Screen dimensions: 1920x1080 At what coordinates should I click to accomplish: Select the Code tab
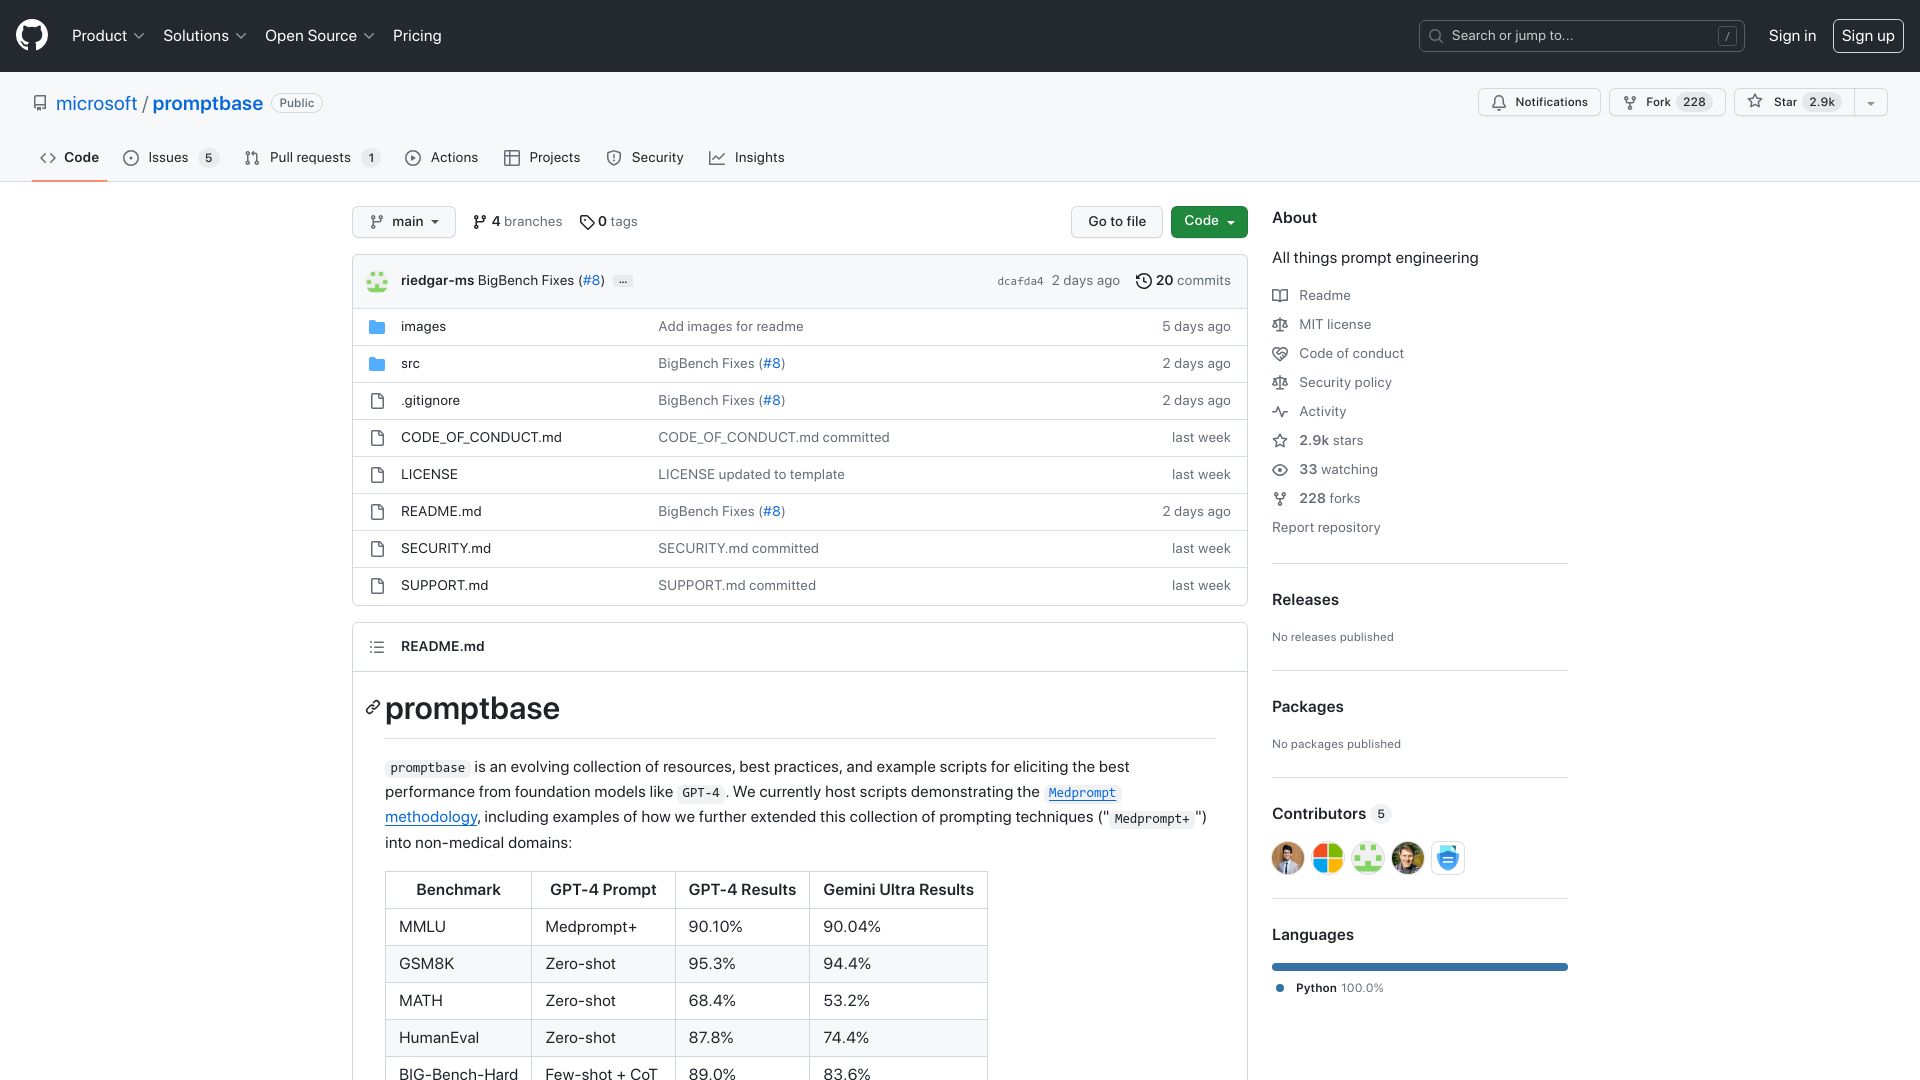[x=69, y=158]
